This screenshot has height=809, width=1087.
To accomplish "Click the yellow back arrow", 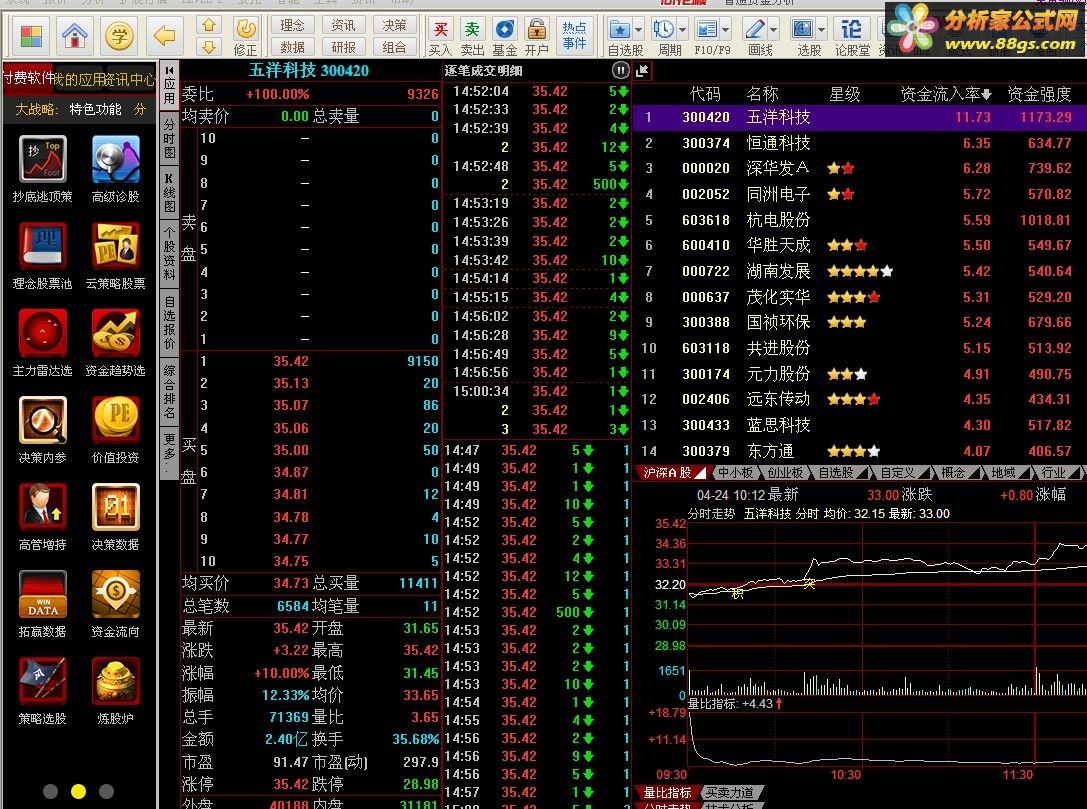I will (164, 35).
